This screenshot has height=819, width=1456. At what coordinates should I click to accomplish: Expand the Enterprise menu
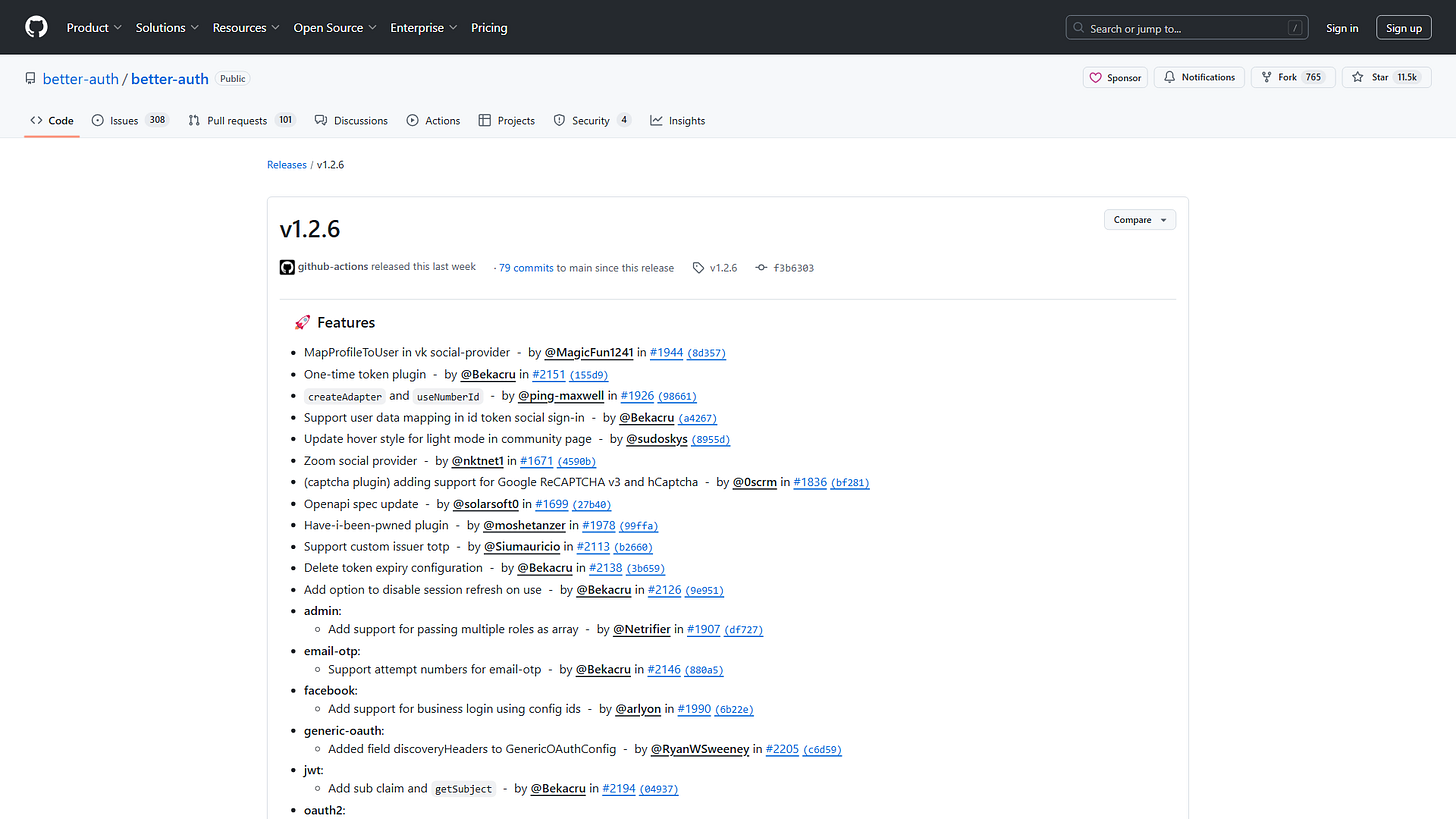coord(424,28)
